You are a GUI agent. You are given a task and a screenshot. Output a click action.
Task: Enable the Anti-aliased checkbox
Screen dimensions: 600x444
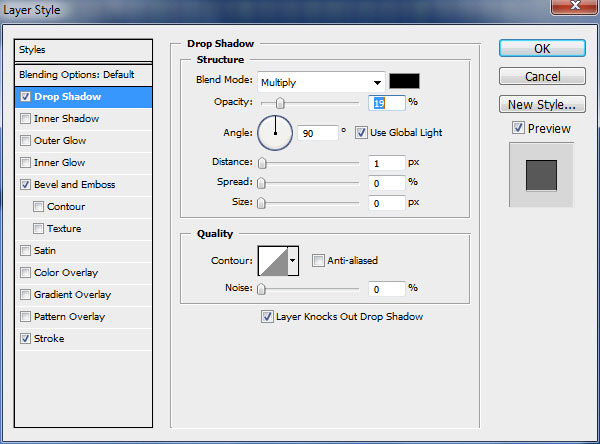click(318, 261)
